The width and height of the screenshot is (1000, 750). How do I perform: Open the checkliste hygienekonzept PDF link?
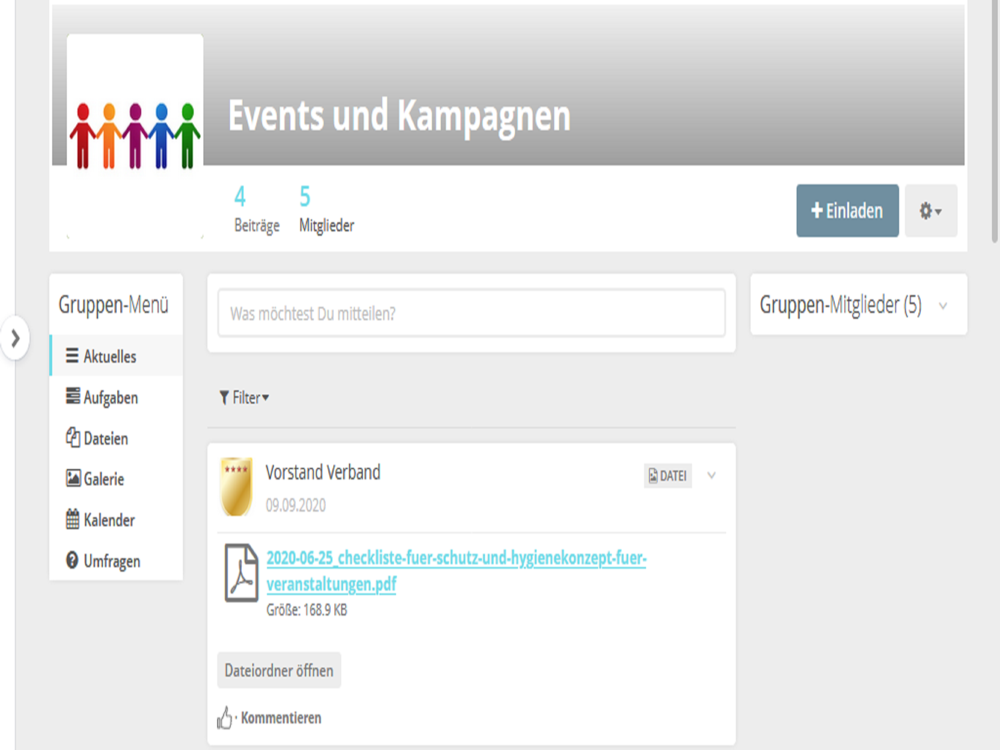click(456, 571)
